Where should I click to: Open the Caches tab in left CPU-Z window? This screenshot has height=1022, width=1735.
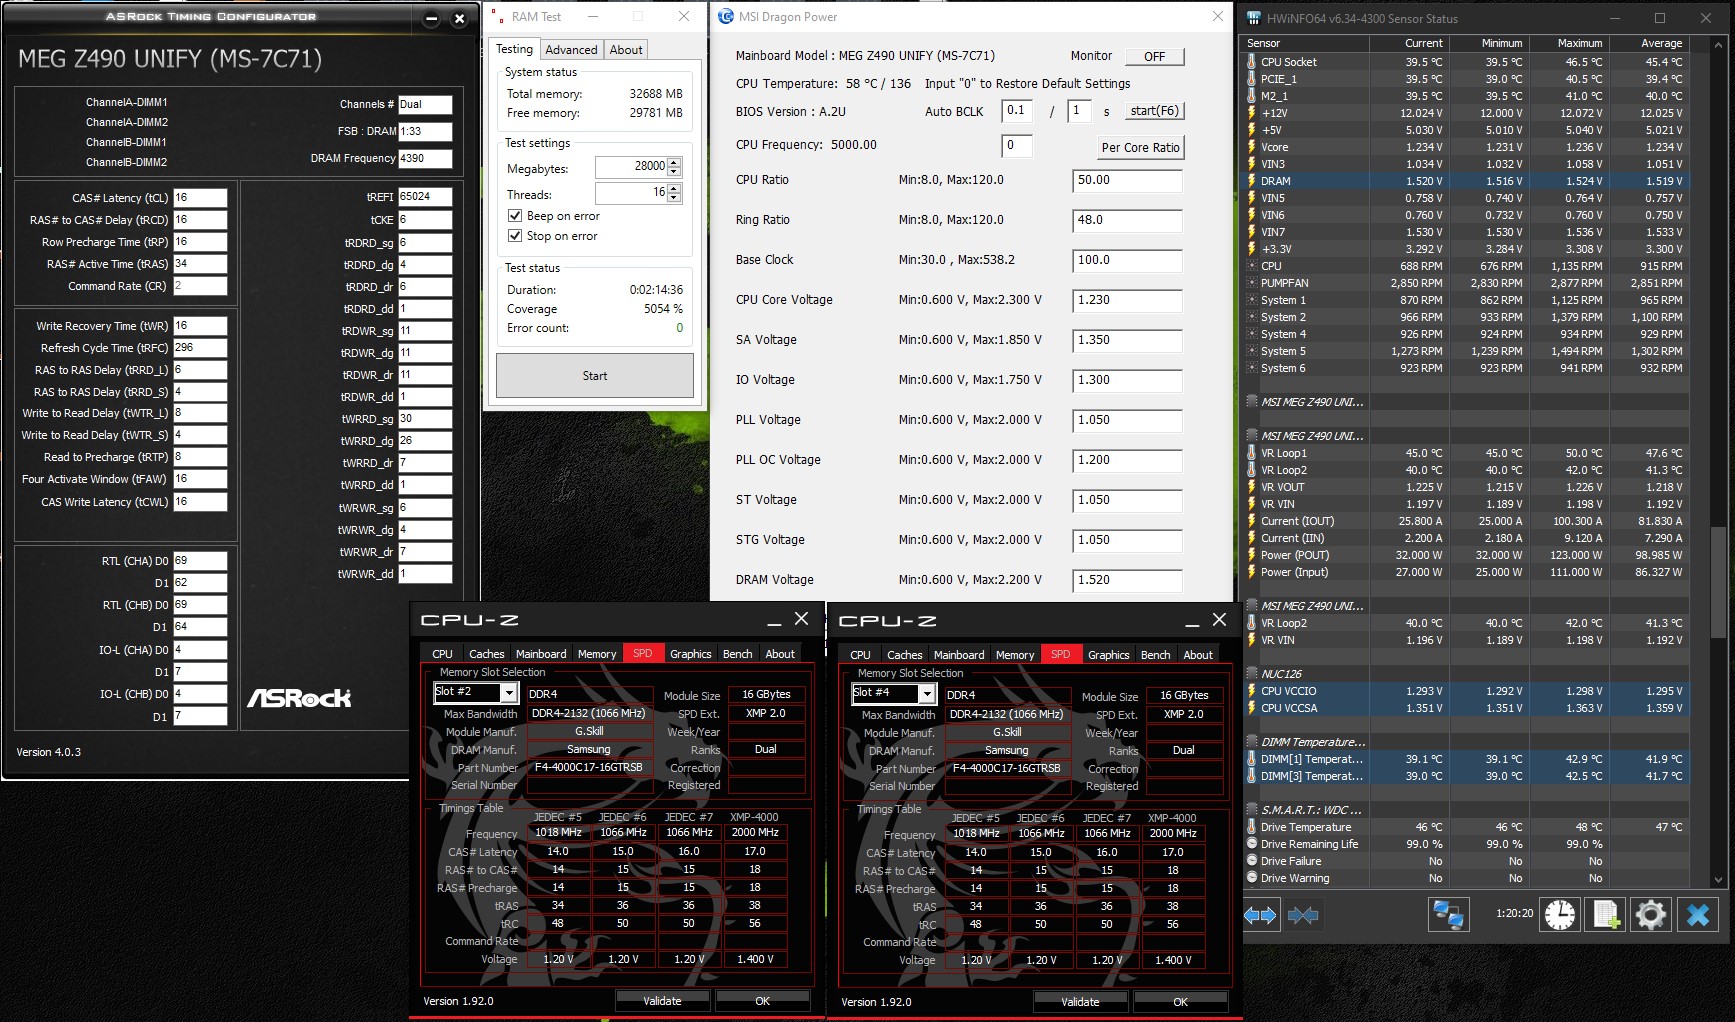coord(487,654)
